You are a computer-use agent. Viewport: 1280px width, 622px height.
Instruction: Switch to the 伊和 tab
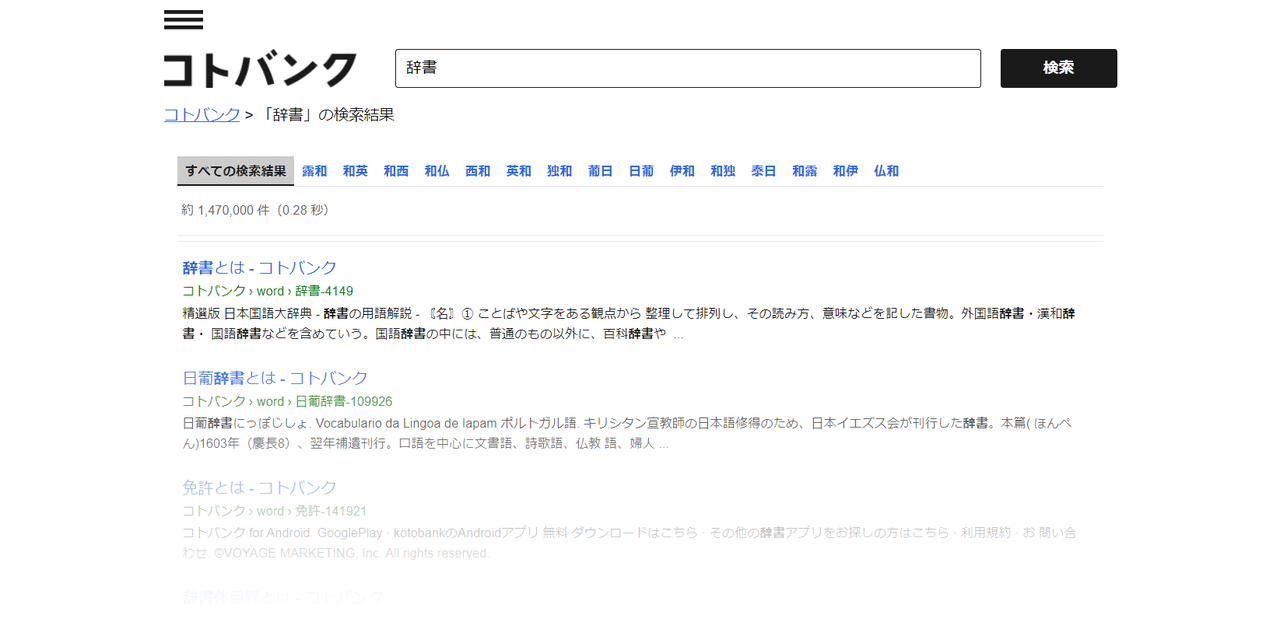tap(682, 171)
